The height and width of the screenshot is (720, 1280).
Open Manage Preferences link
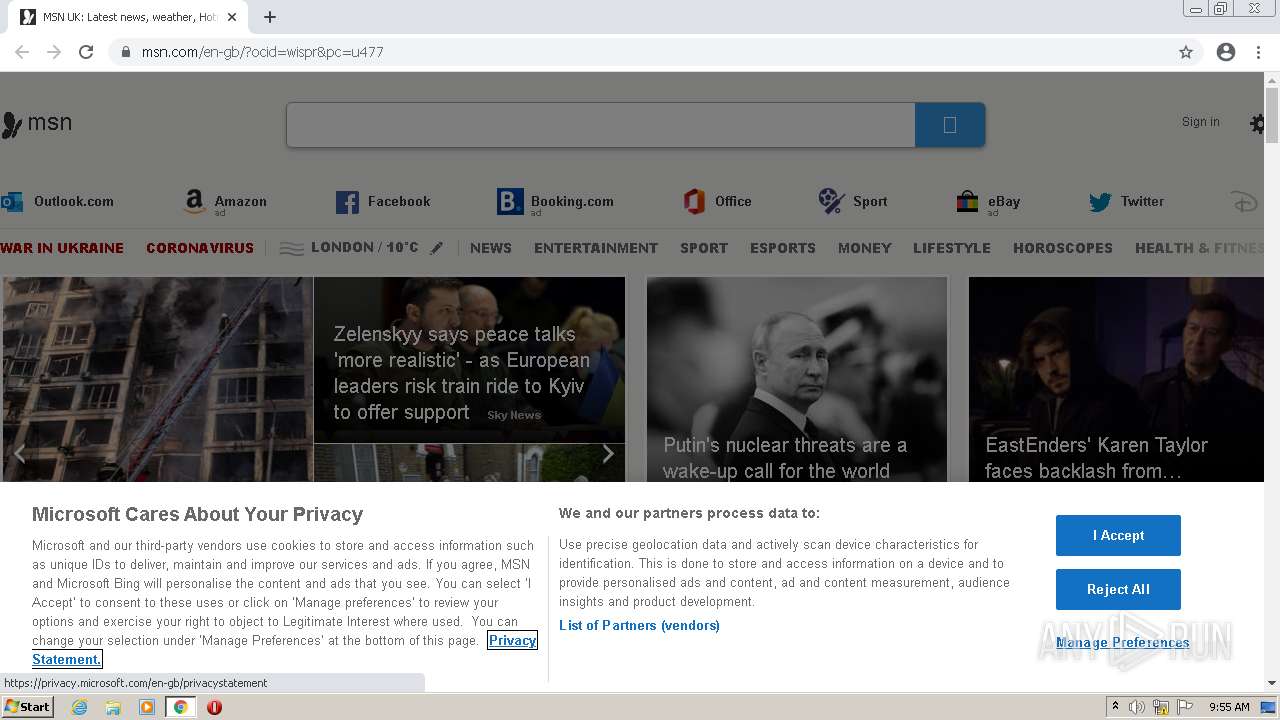click(x=1123, y=643)
